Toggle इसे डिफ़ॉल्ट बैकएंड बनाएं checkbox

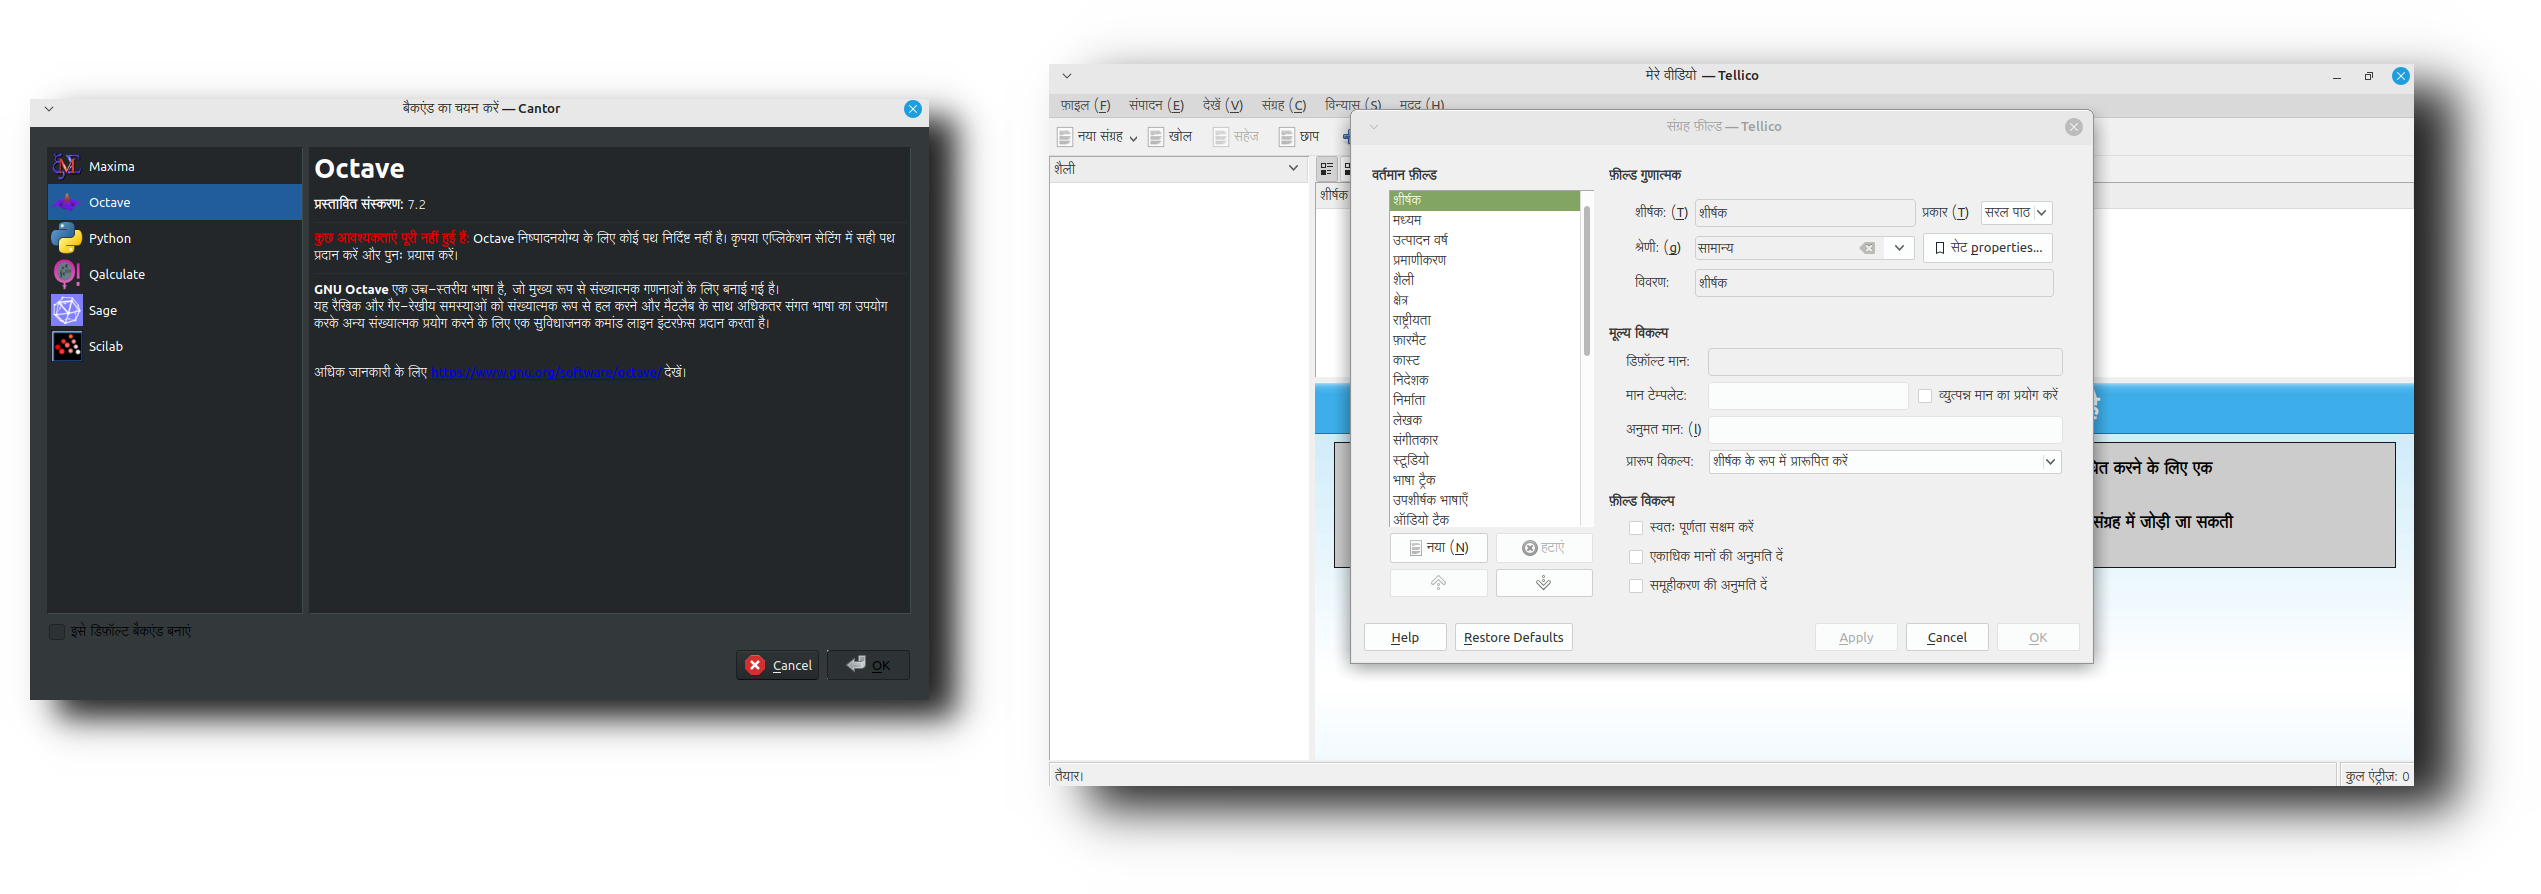(57, 632)
